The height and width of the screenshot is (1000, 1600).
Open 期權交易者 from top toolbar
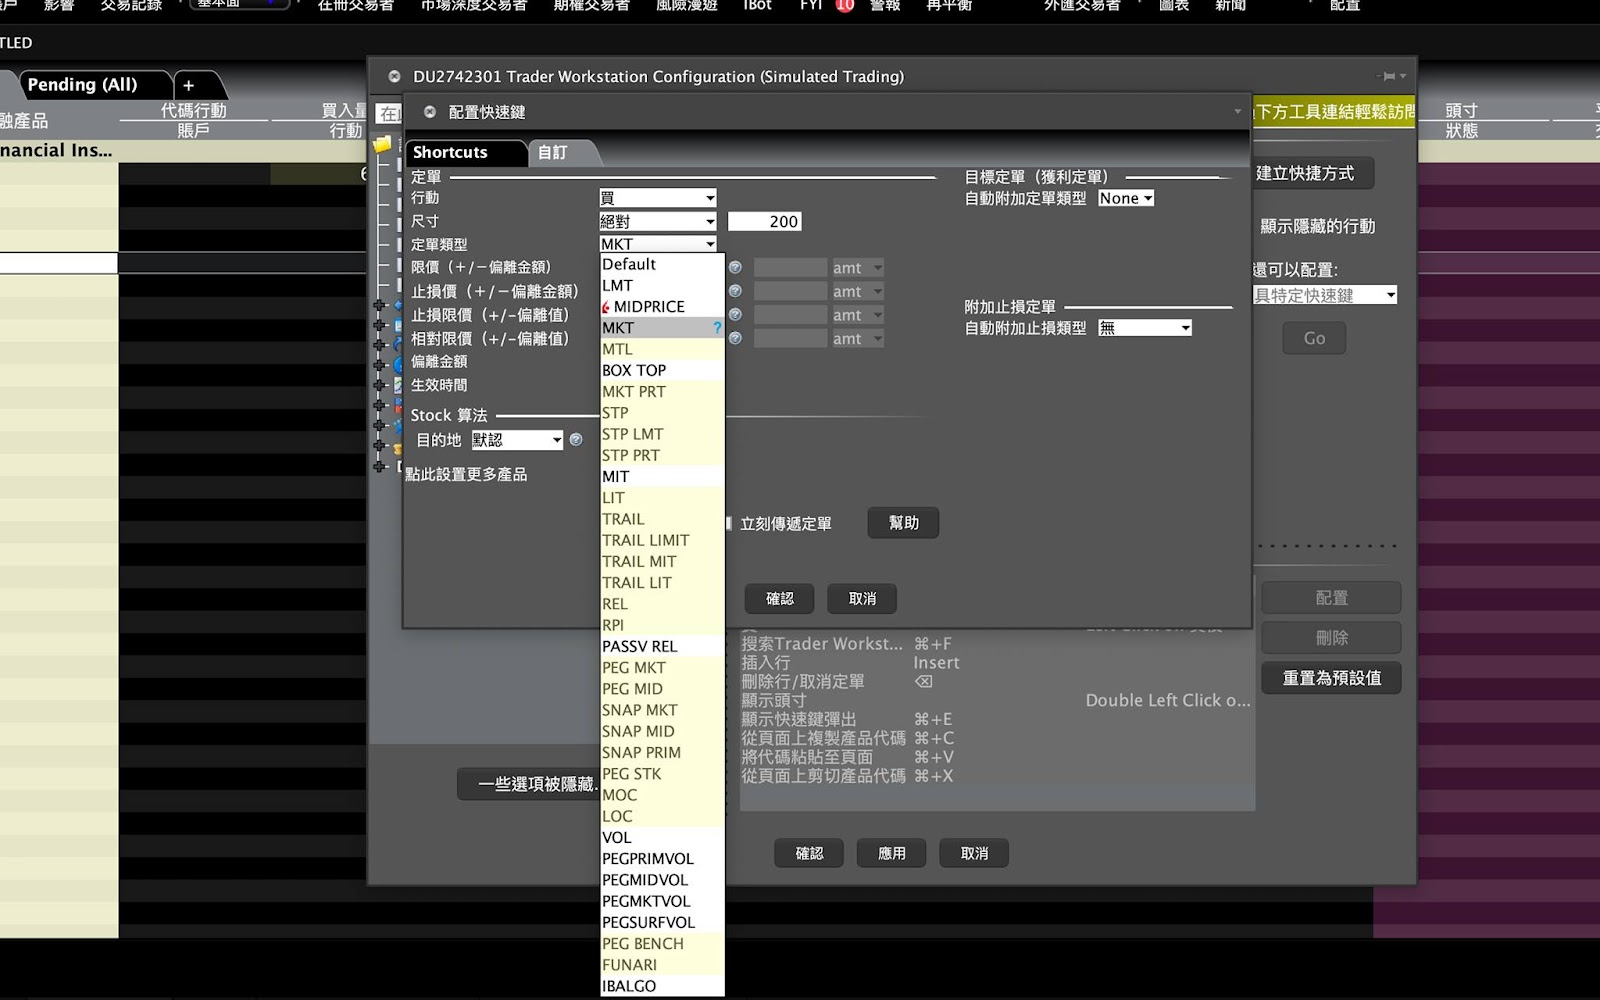pos(592,6)
